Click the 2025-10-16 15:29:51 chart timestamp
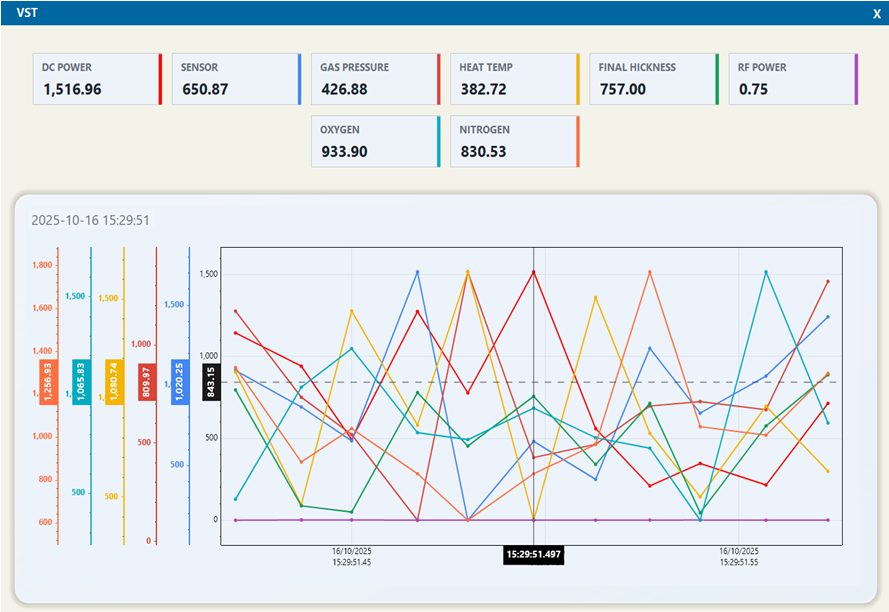The height and width of the screenshot is (612, 889). [90, 220]
